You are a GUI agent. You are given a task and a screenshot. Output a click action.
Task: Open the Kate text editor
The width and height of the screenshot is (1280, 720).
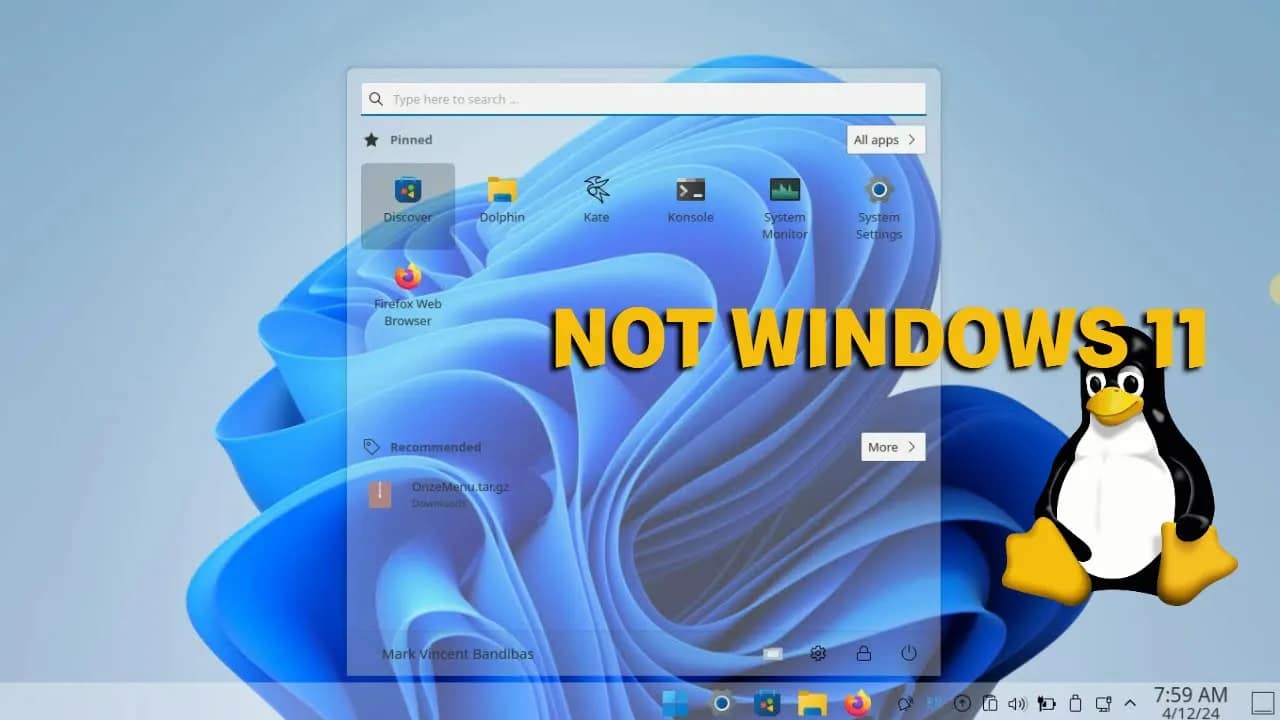point(595,195)
